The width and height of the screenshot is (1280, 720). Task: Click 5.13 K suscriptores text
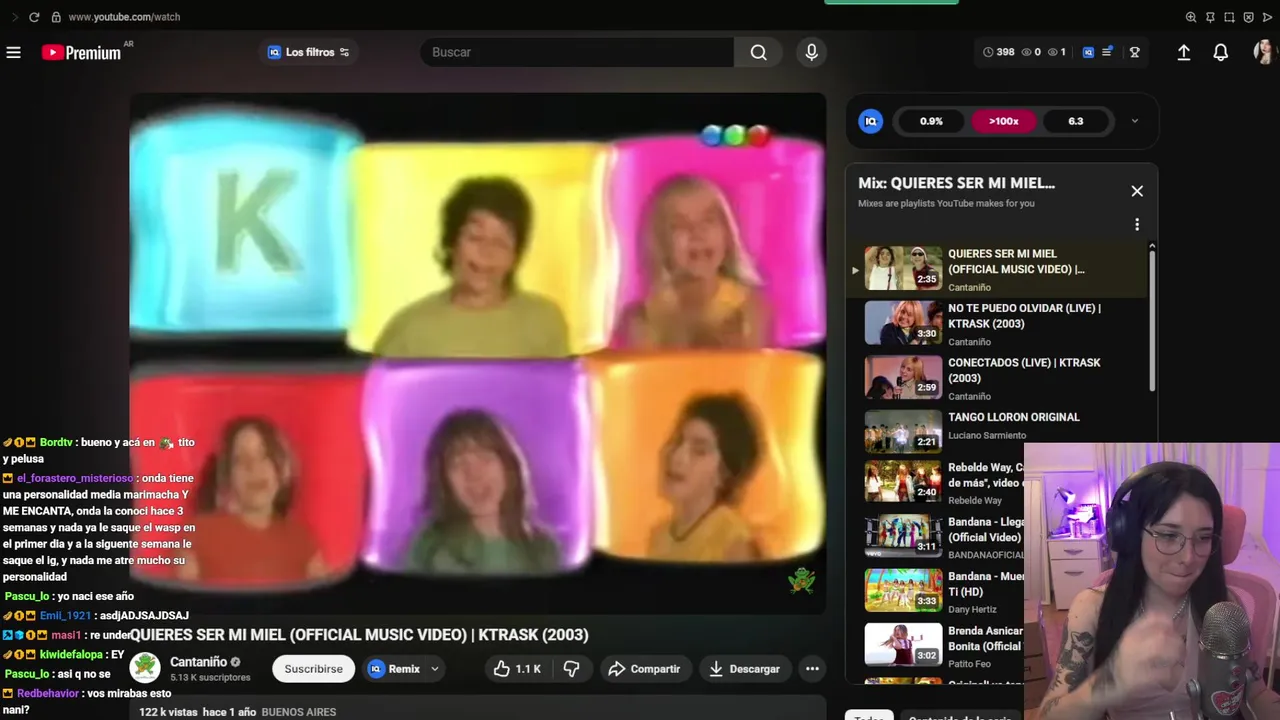tap(210, 678)
